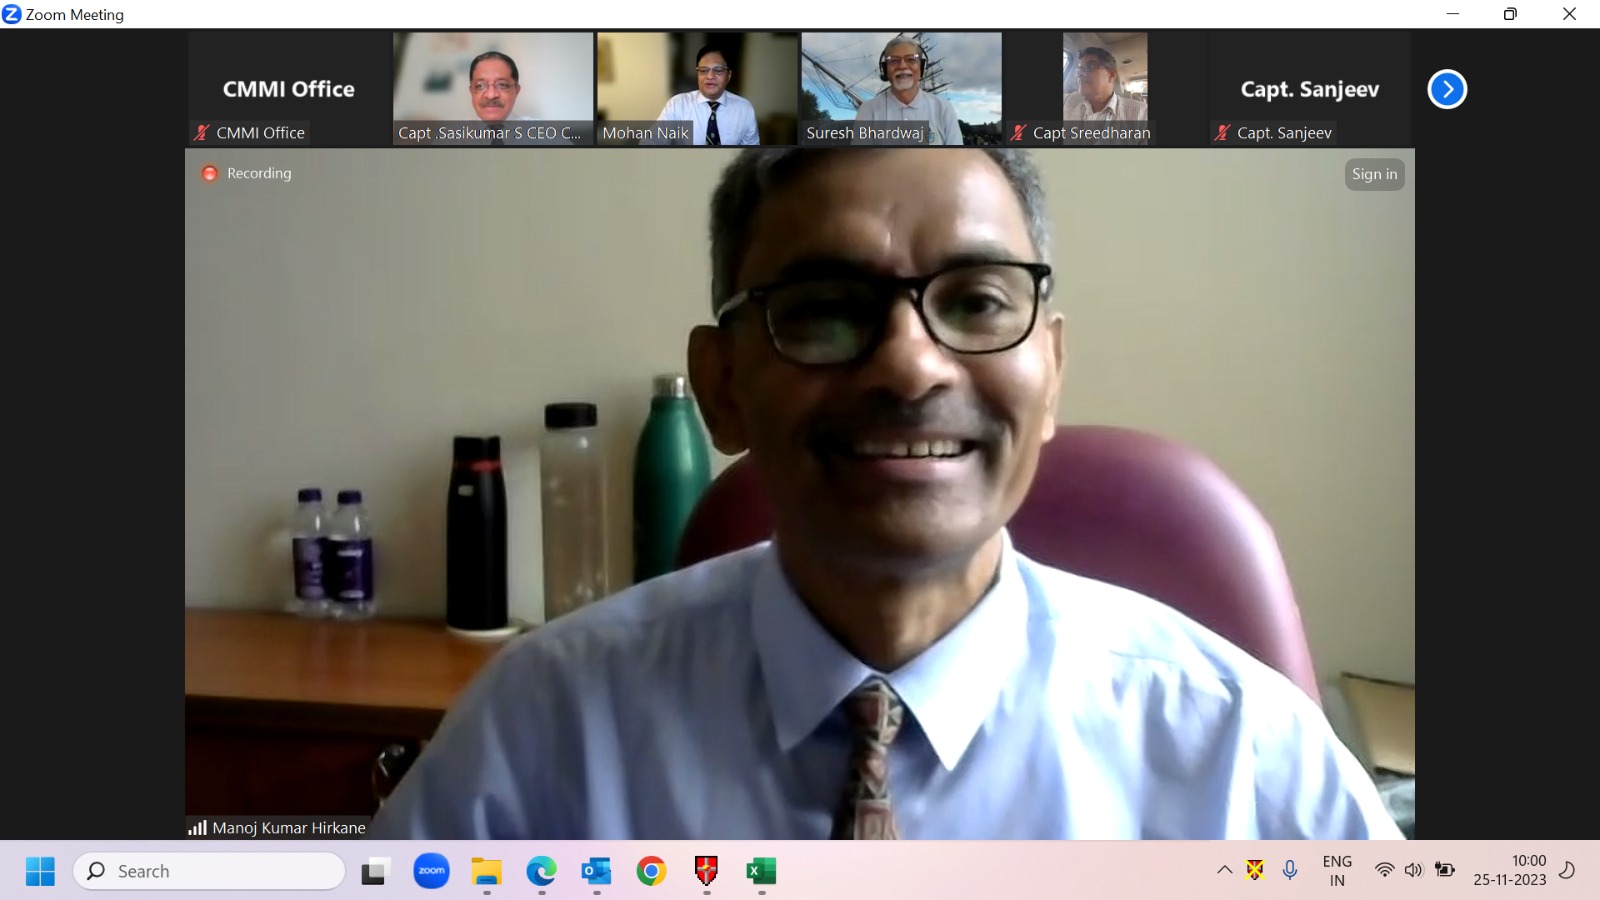Open the Zoom app in the taskbar

(431, 871)
